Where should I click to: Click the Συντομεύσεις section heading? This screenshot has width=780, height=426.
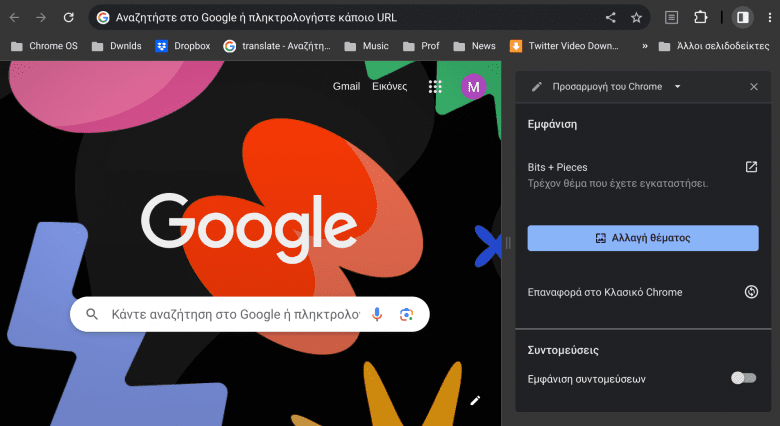pos(563,350)
